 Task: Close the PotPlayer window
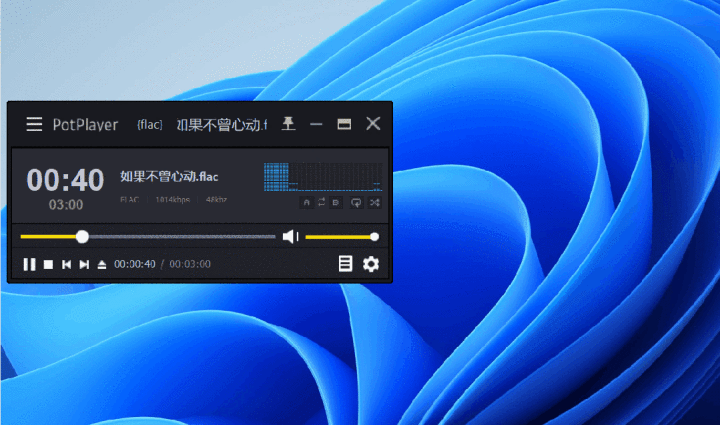point(373,123)
